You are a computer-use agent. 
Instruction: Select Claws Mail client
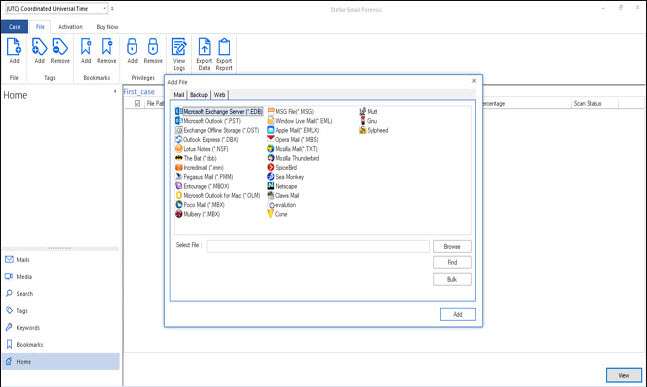click(283, 196)
